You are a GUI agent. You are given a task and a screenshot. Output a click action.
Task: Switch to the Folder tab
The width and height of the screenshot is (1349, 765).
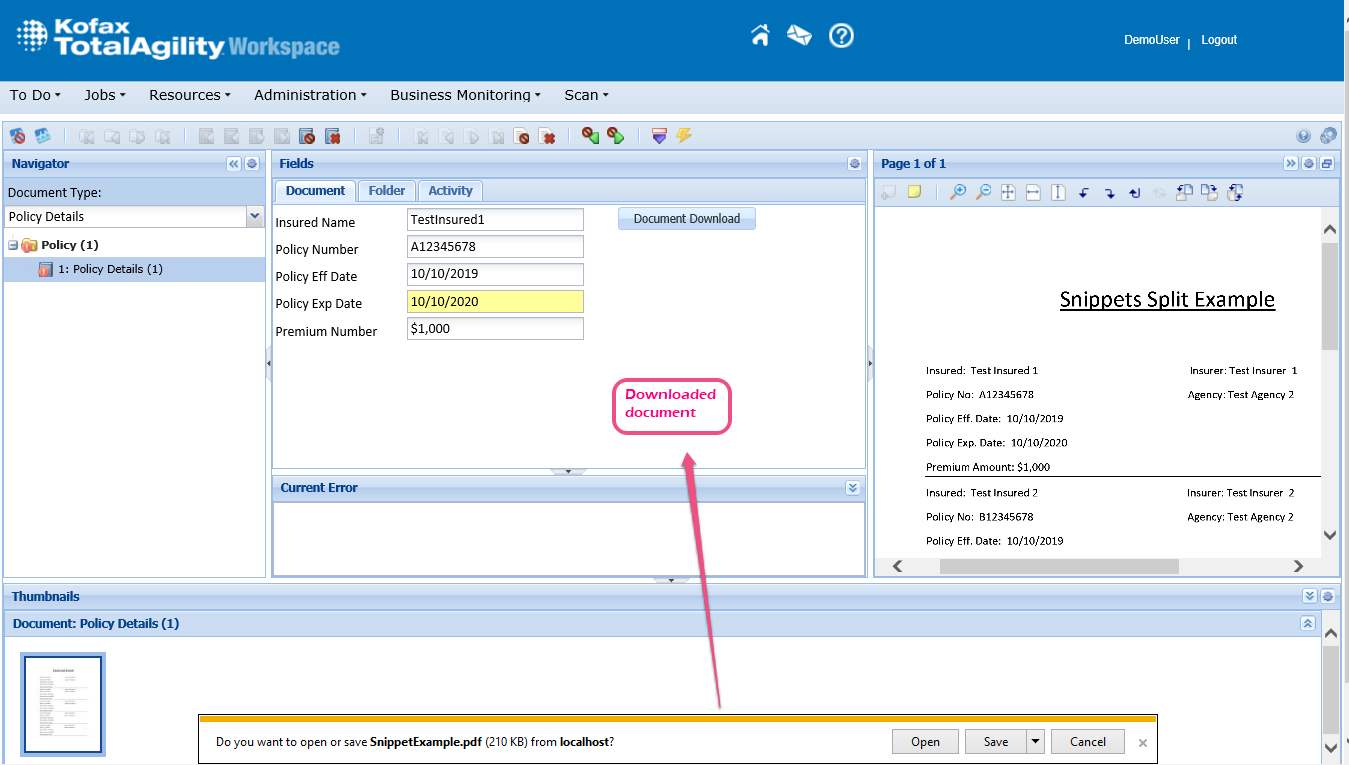coord(386,191)
